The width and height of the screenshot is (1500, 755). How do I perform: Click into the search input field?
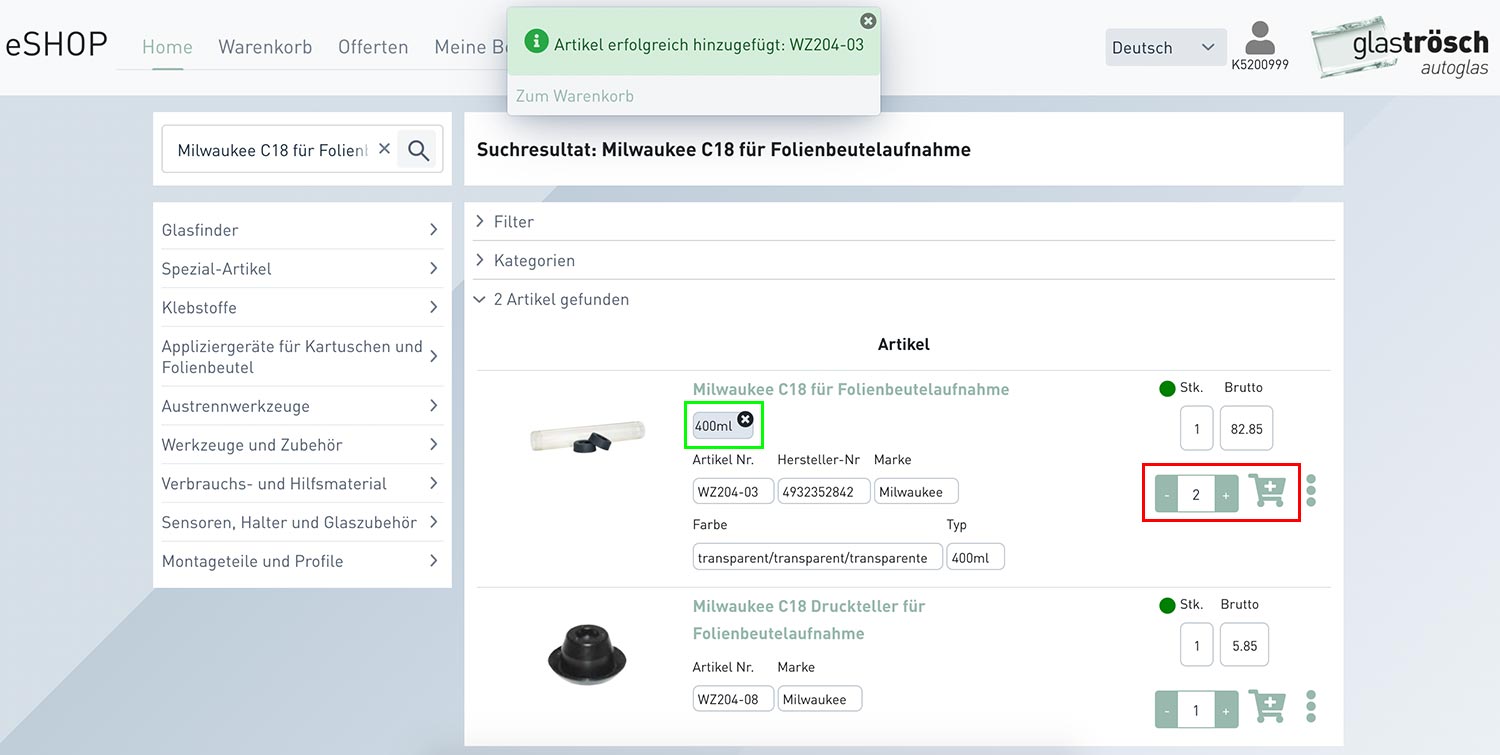click(273, 150)
